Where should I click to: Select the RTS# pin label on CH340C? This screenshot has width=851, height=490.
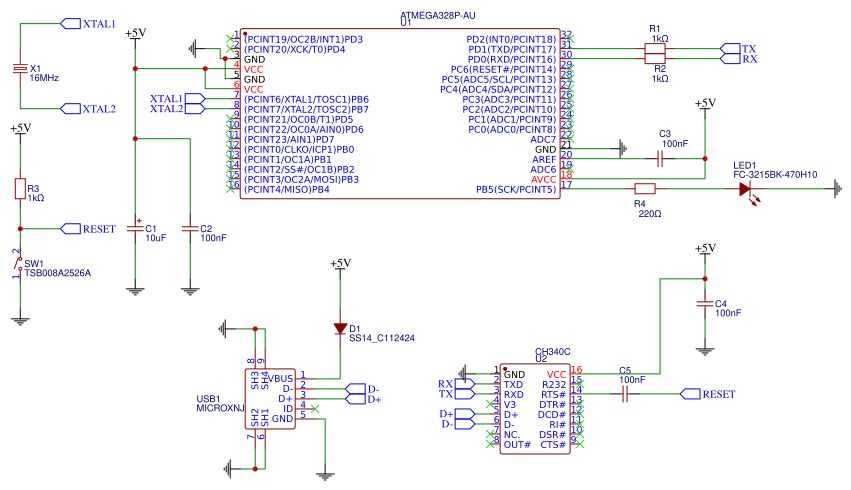point(554,394)
